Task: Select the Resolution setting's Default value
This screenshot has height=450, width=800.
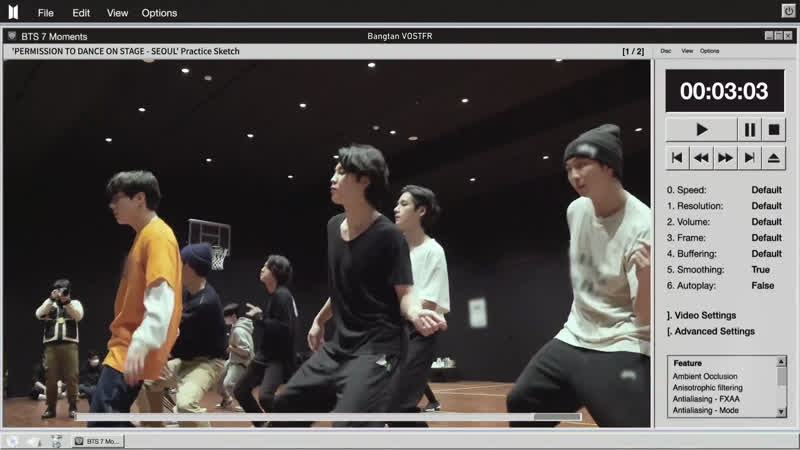Action: tap(766, 206)
